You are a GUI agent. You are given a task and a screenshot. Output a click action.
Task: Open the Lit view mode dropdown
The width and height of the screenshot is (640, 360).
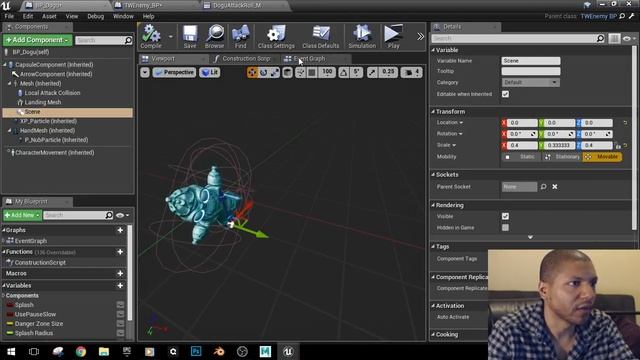pyautogui.click(x=210, y=72)
